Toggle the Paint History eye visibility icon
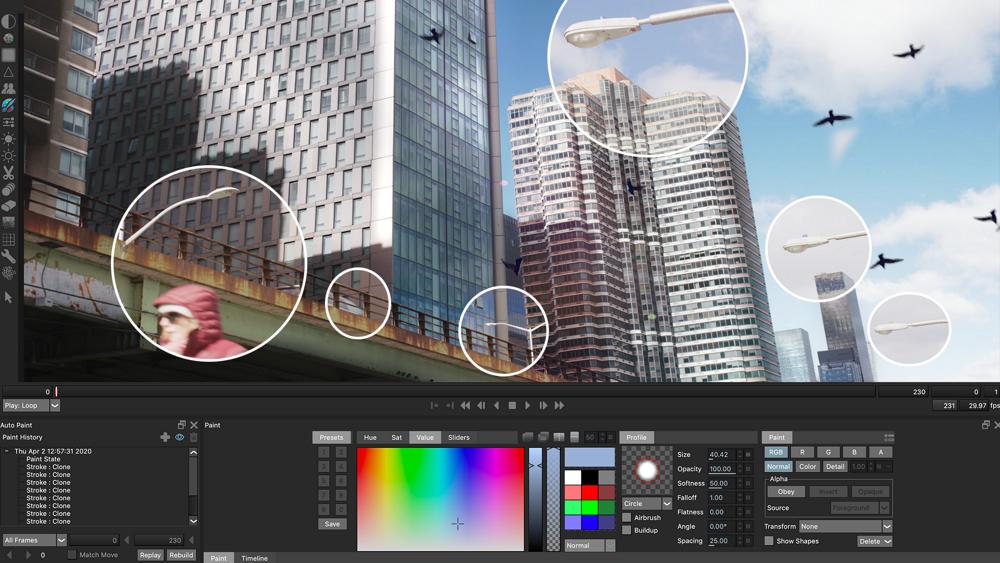This screenshot has width=1000, height=563. (180, 437)
